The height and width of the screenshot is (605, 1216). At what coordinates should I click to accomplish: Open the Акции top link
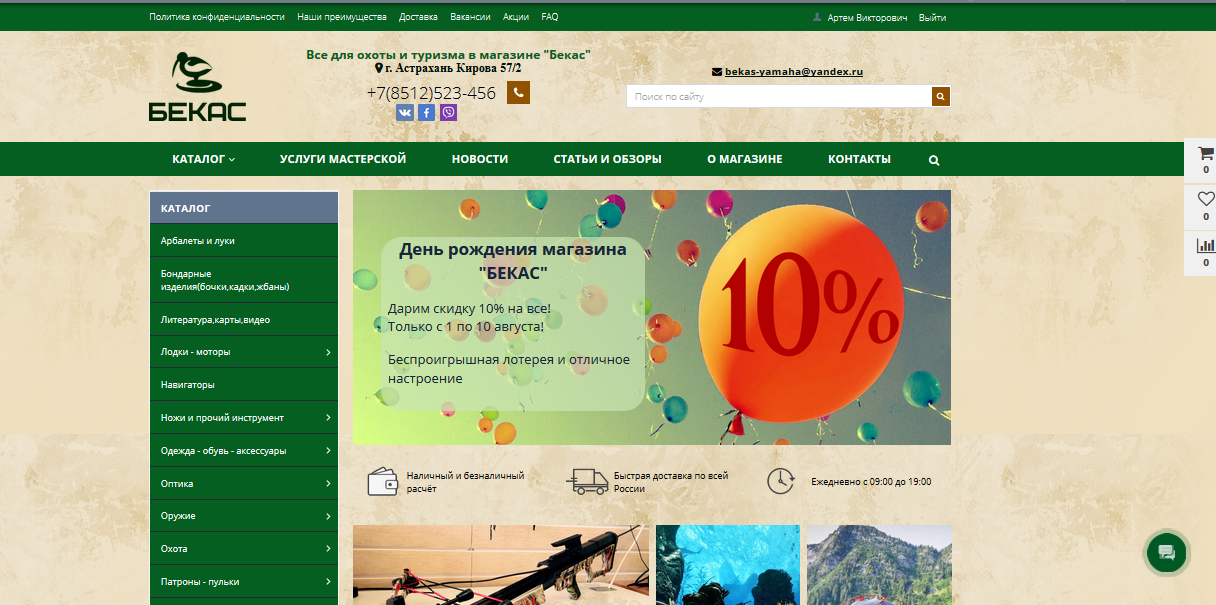pos(516,17)
